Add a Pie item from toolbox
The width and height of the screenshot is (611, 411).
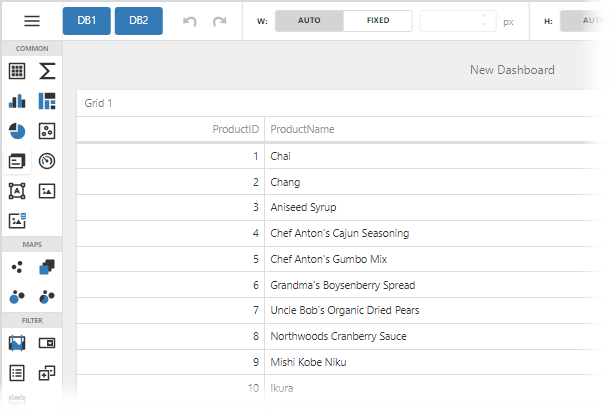click(x=17, y=131)
